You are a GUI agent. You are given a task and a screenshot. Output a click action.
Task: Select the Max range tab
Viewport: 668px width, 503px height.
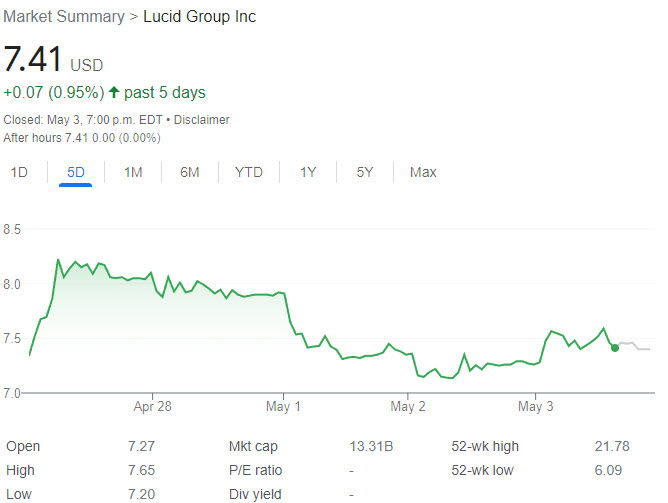(x=423, y=172)
